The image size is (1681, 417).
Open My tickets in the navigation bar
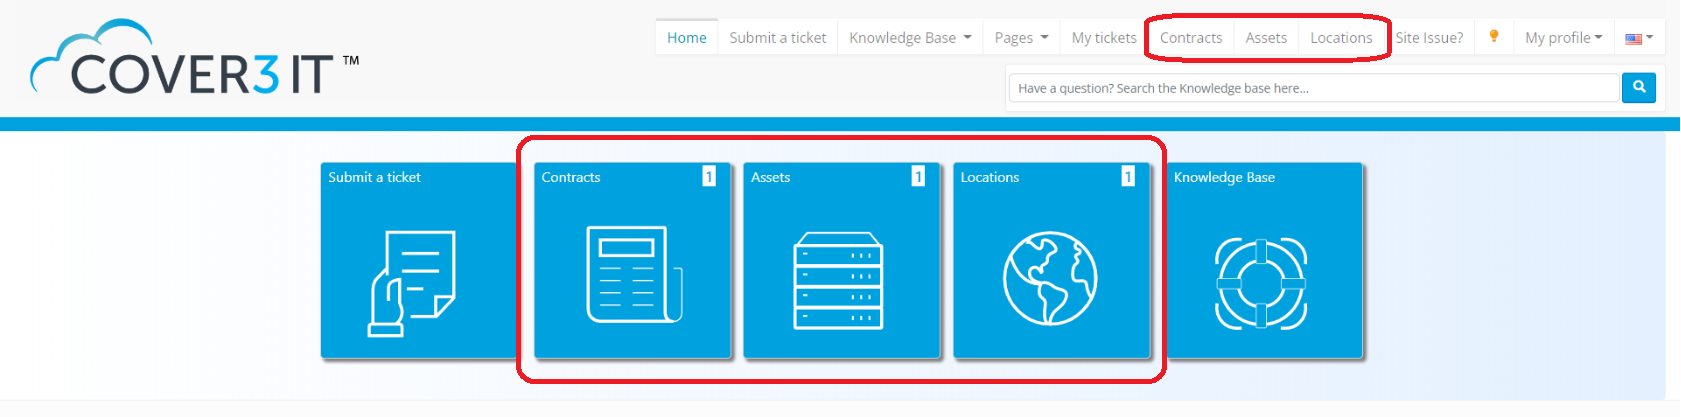pos(1104,38)
